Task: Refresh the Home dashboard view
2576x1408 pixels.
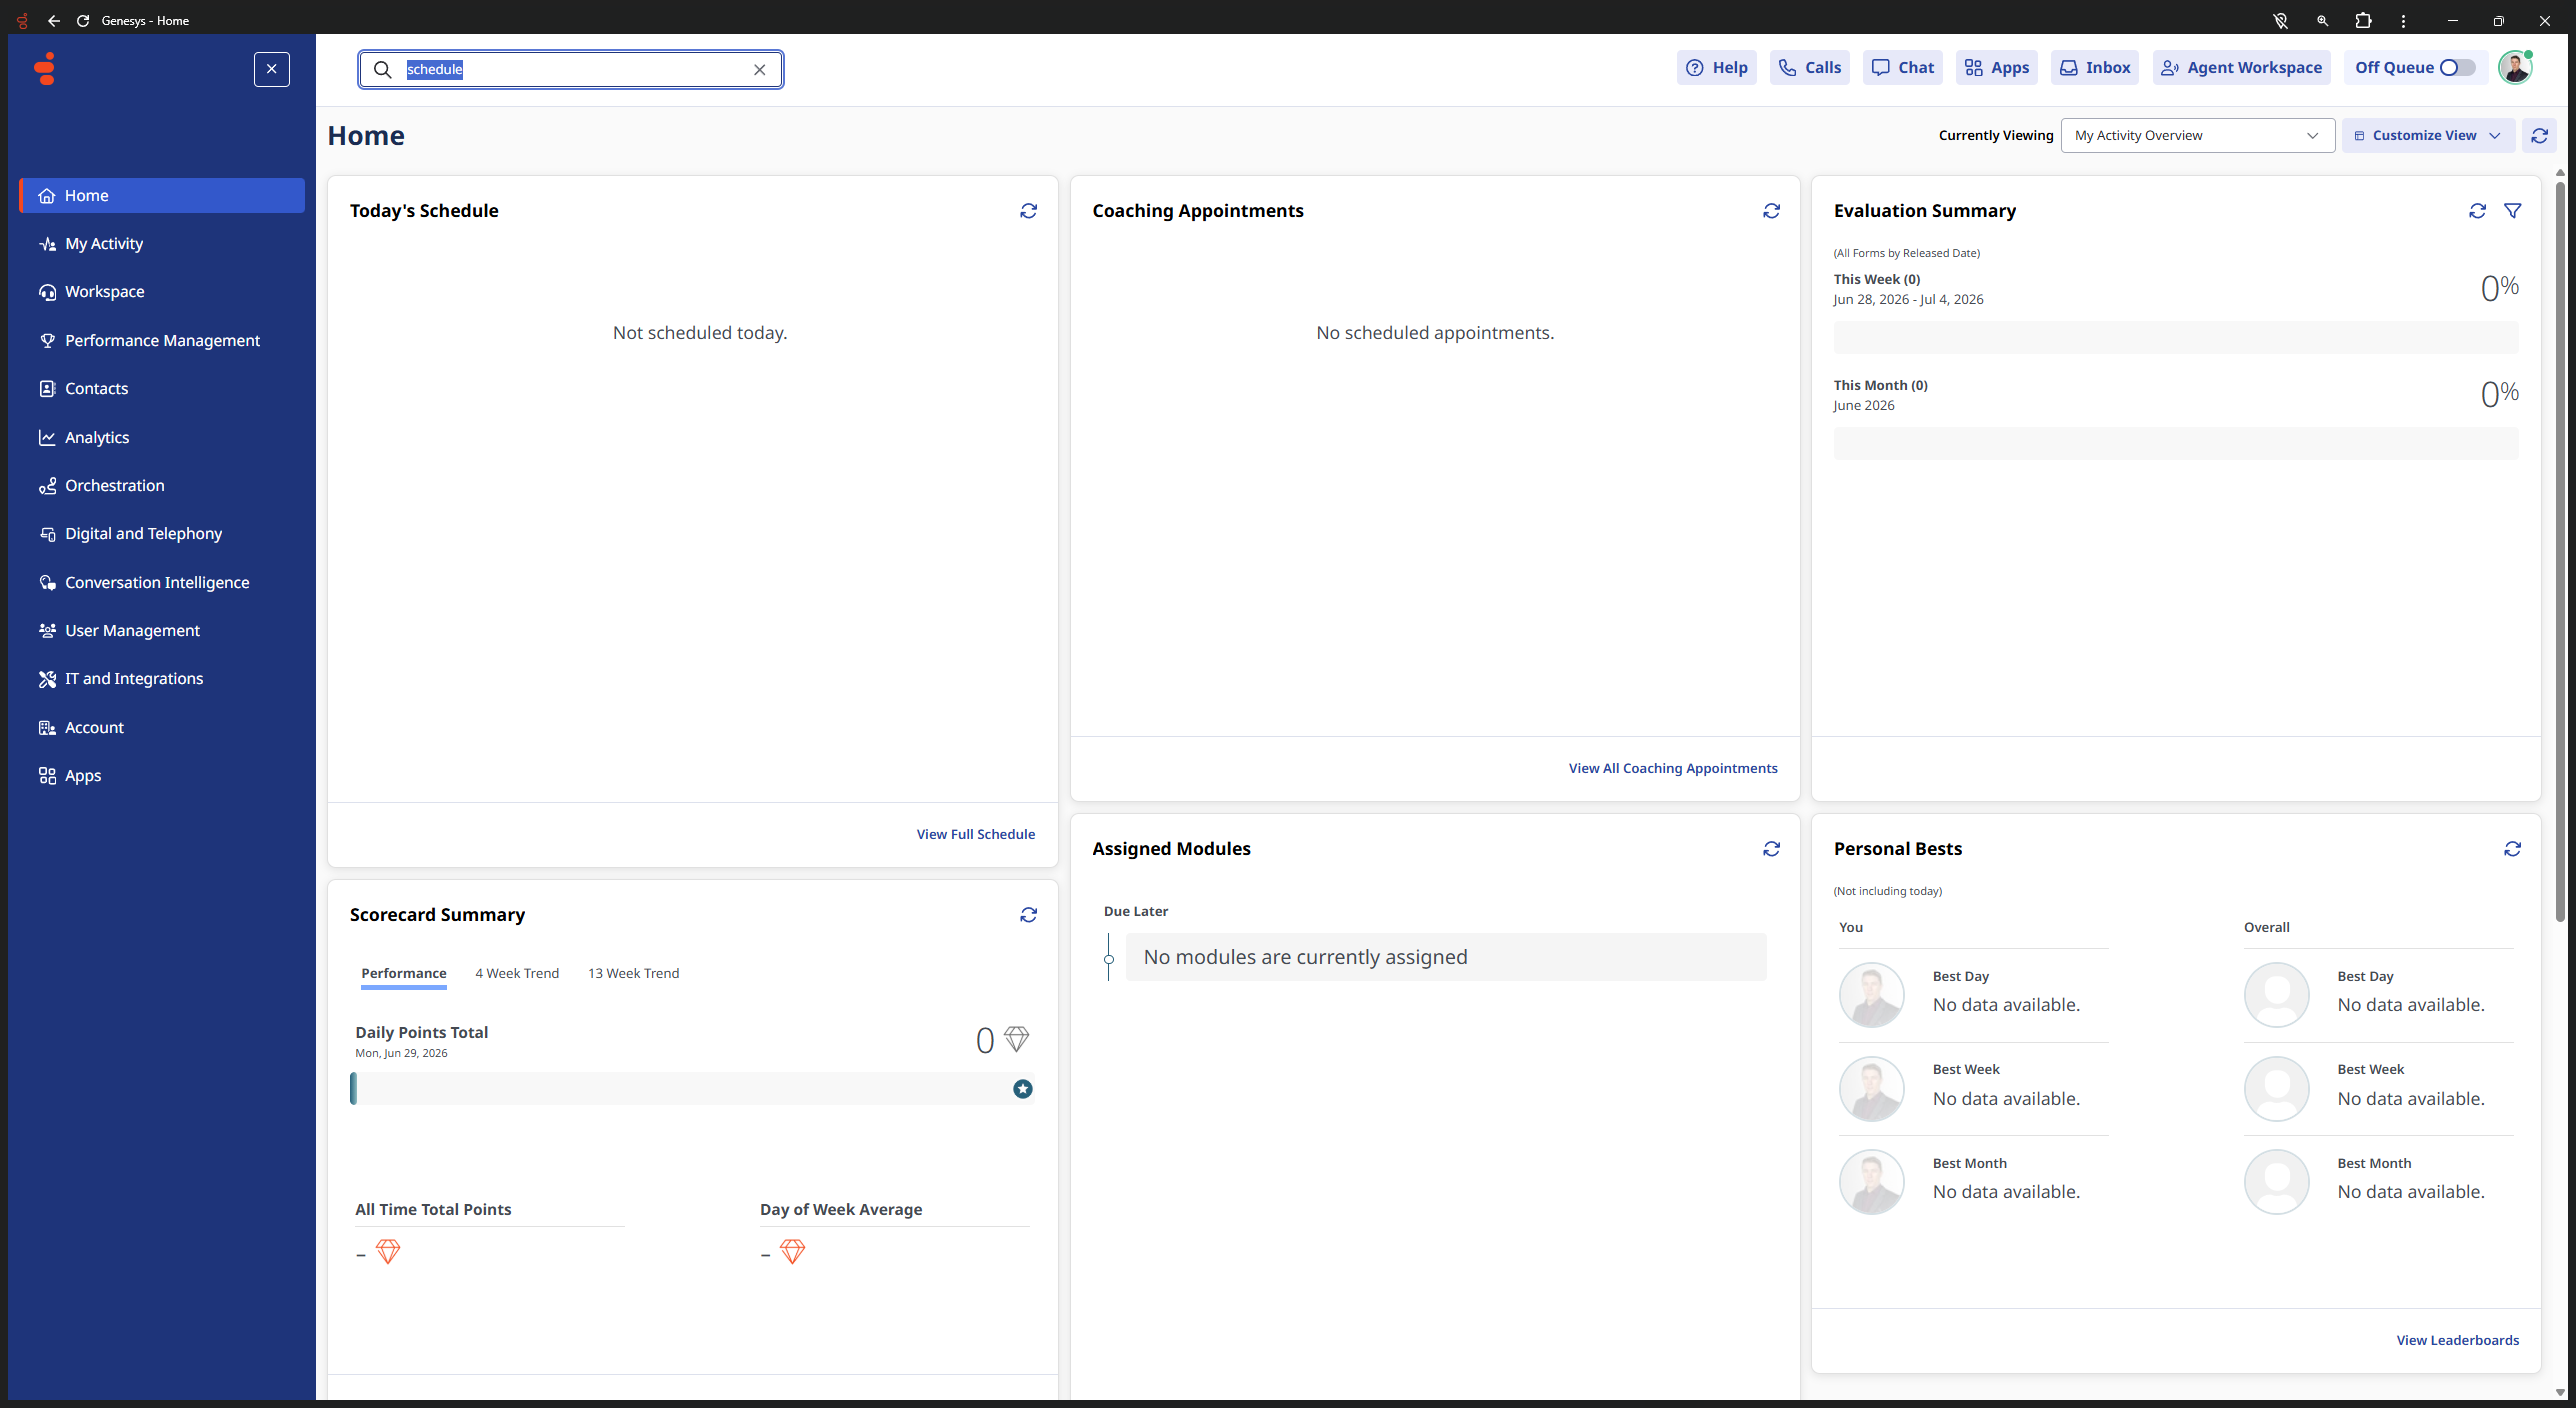Action: coord(2539,136)
